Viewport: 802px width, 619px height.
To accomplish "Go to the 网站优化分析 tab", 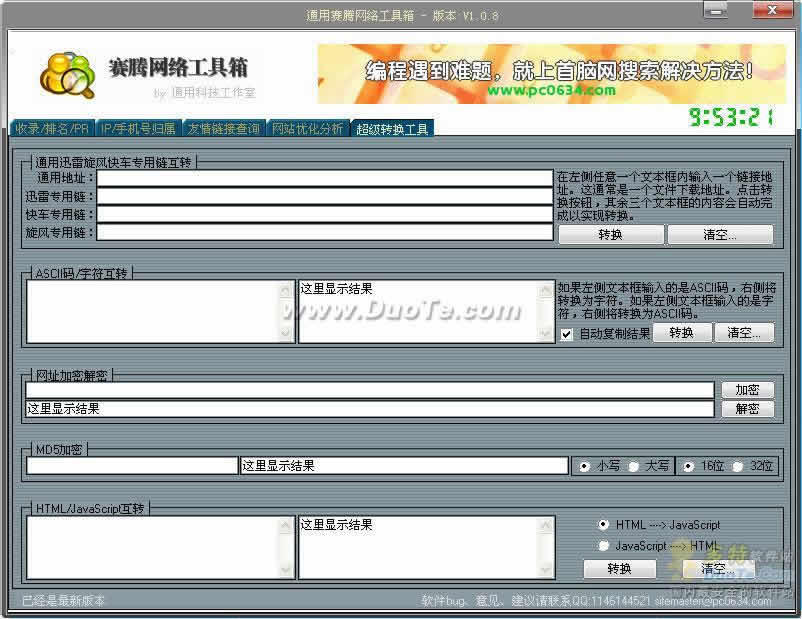I will click(x=308, y=128).
